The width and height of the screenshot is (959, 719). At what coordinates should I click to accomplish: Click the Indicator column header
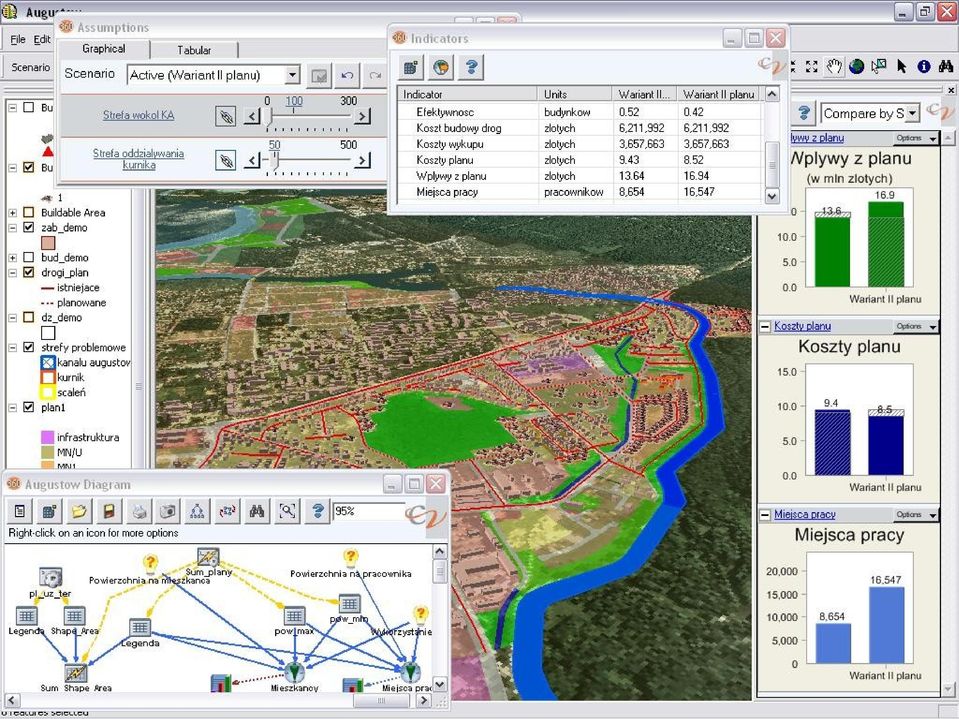click(467, 94)
